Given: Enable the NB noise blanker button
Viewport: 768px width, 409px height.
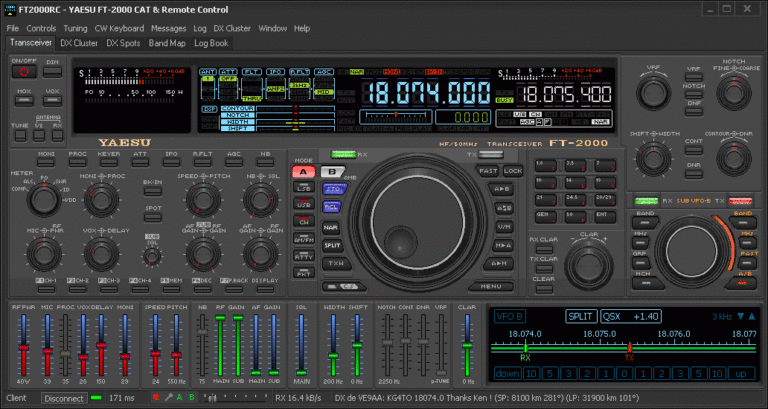Looking at the screenshot, I should pos(265,162).
